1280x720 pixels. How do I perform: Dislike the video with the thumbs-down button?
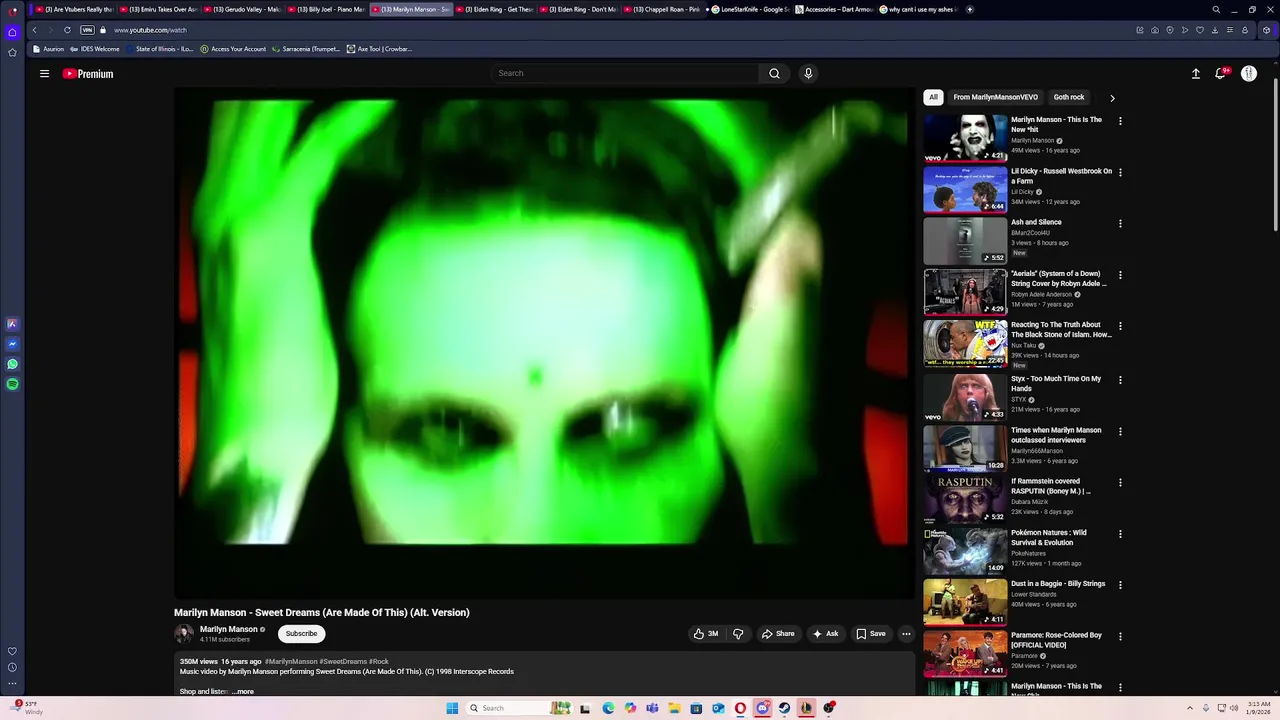[738, 633]
